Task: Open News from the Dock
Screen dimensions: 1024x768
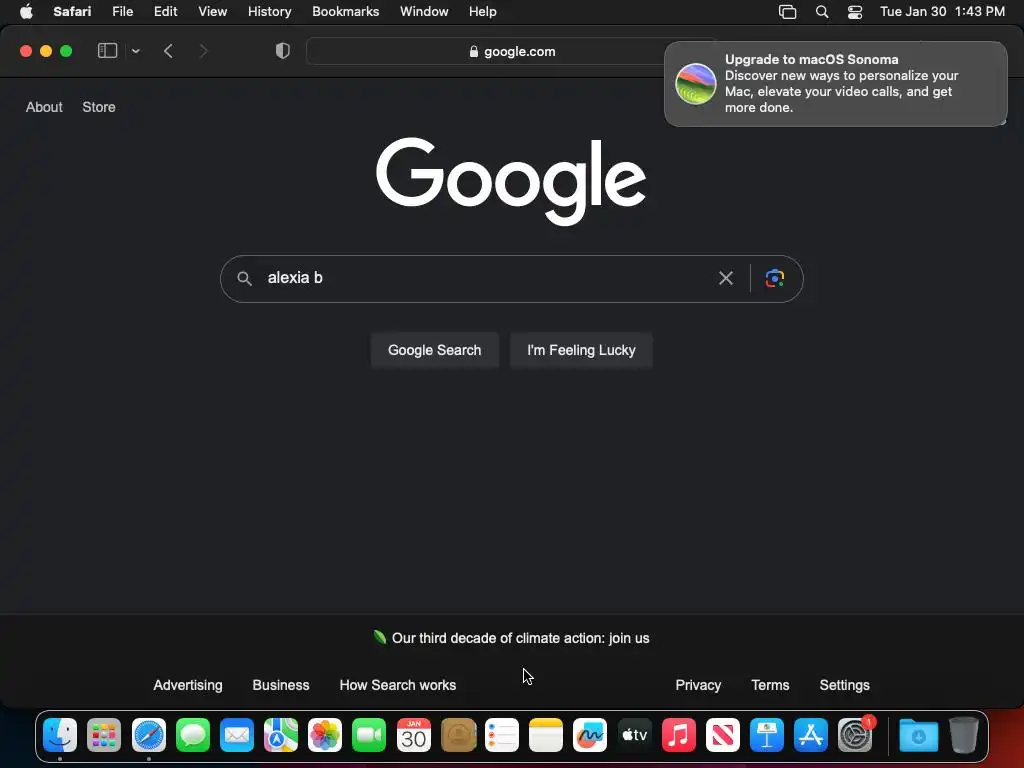Action: 723,736
